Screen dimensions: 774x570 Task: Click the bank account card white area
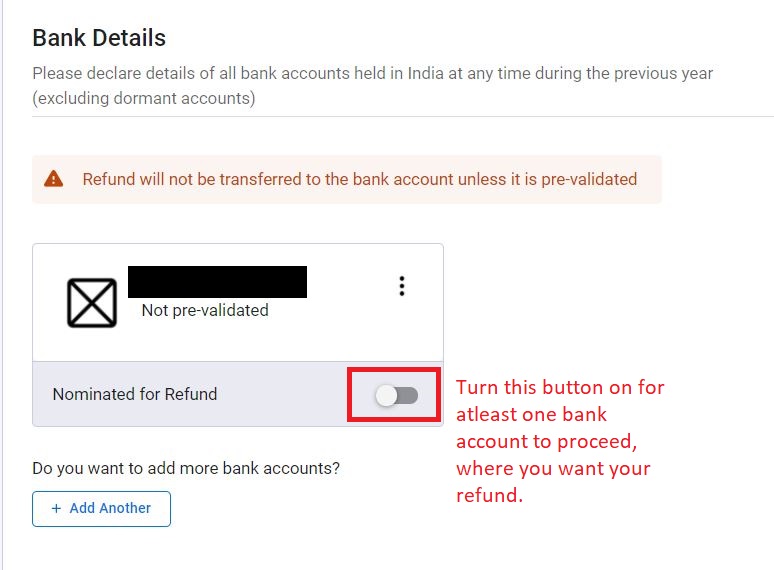pos(238,303)
